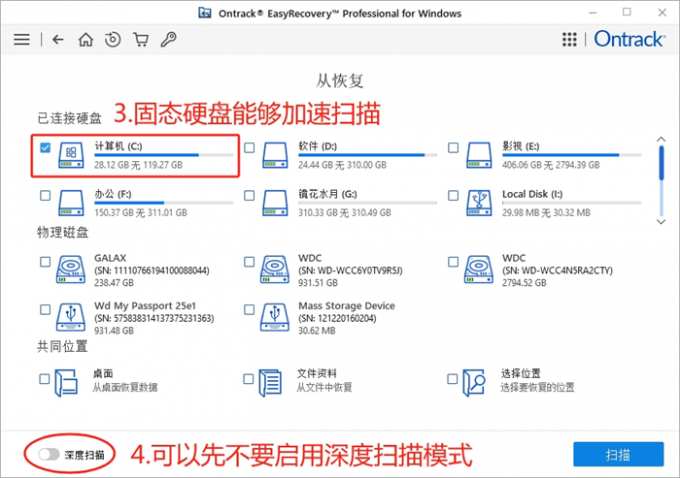Viewport: 680px width, 478px height.
Task: Click the D: drive usage bar
Action: point(367,155)
